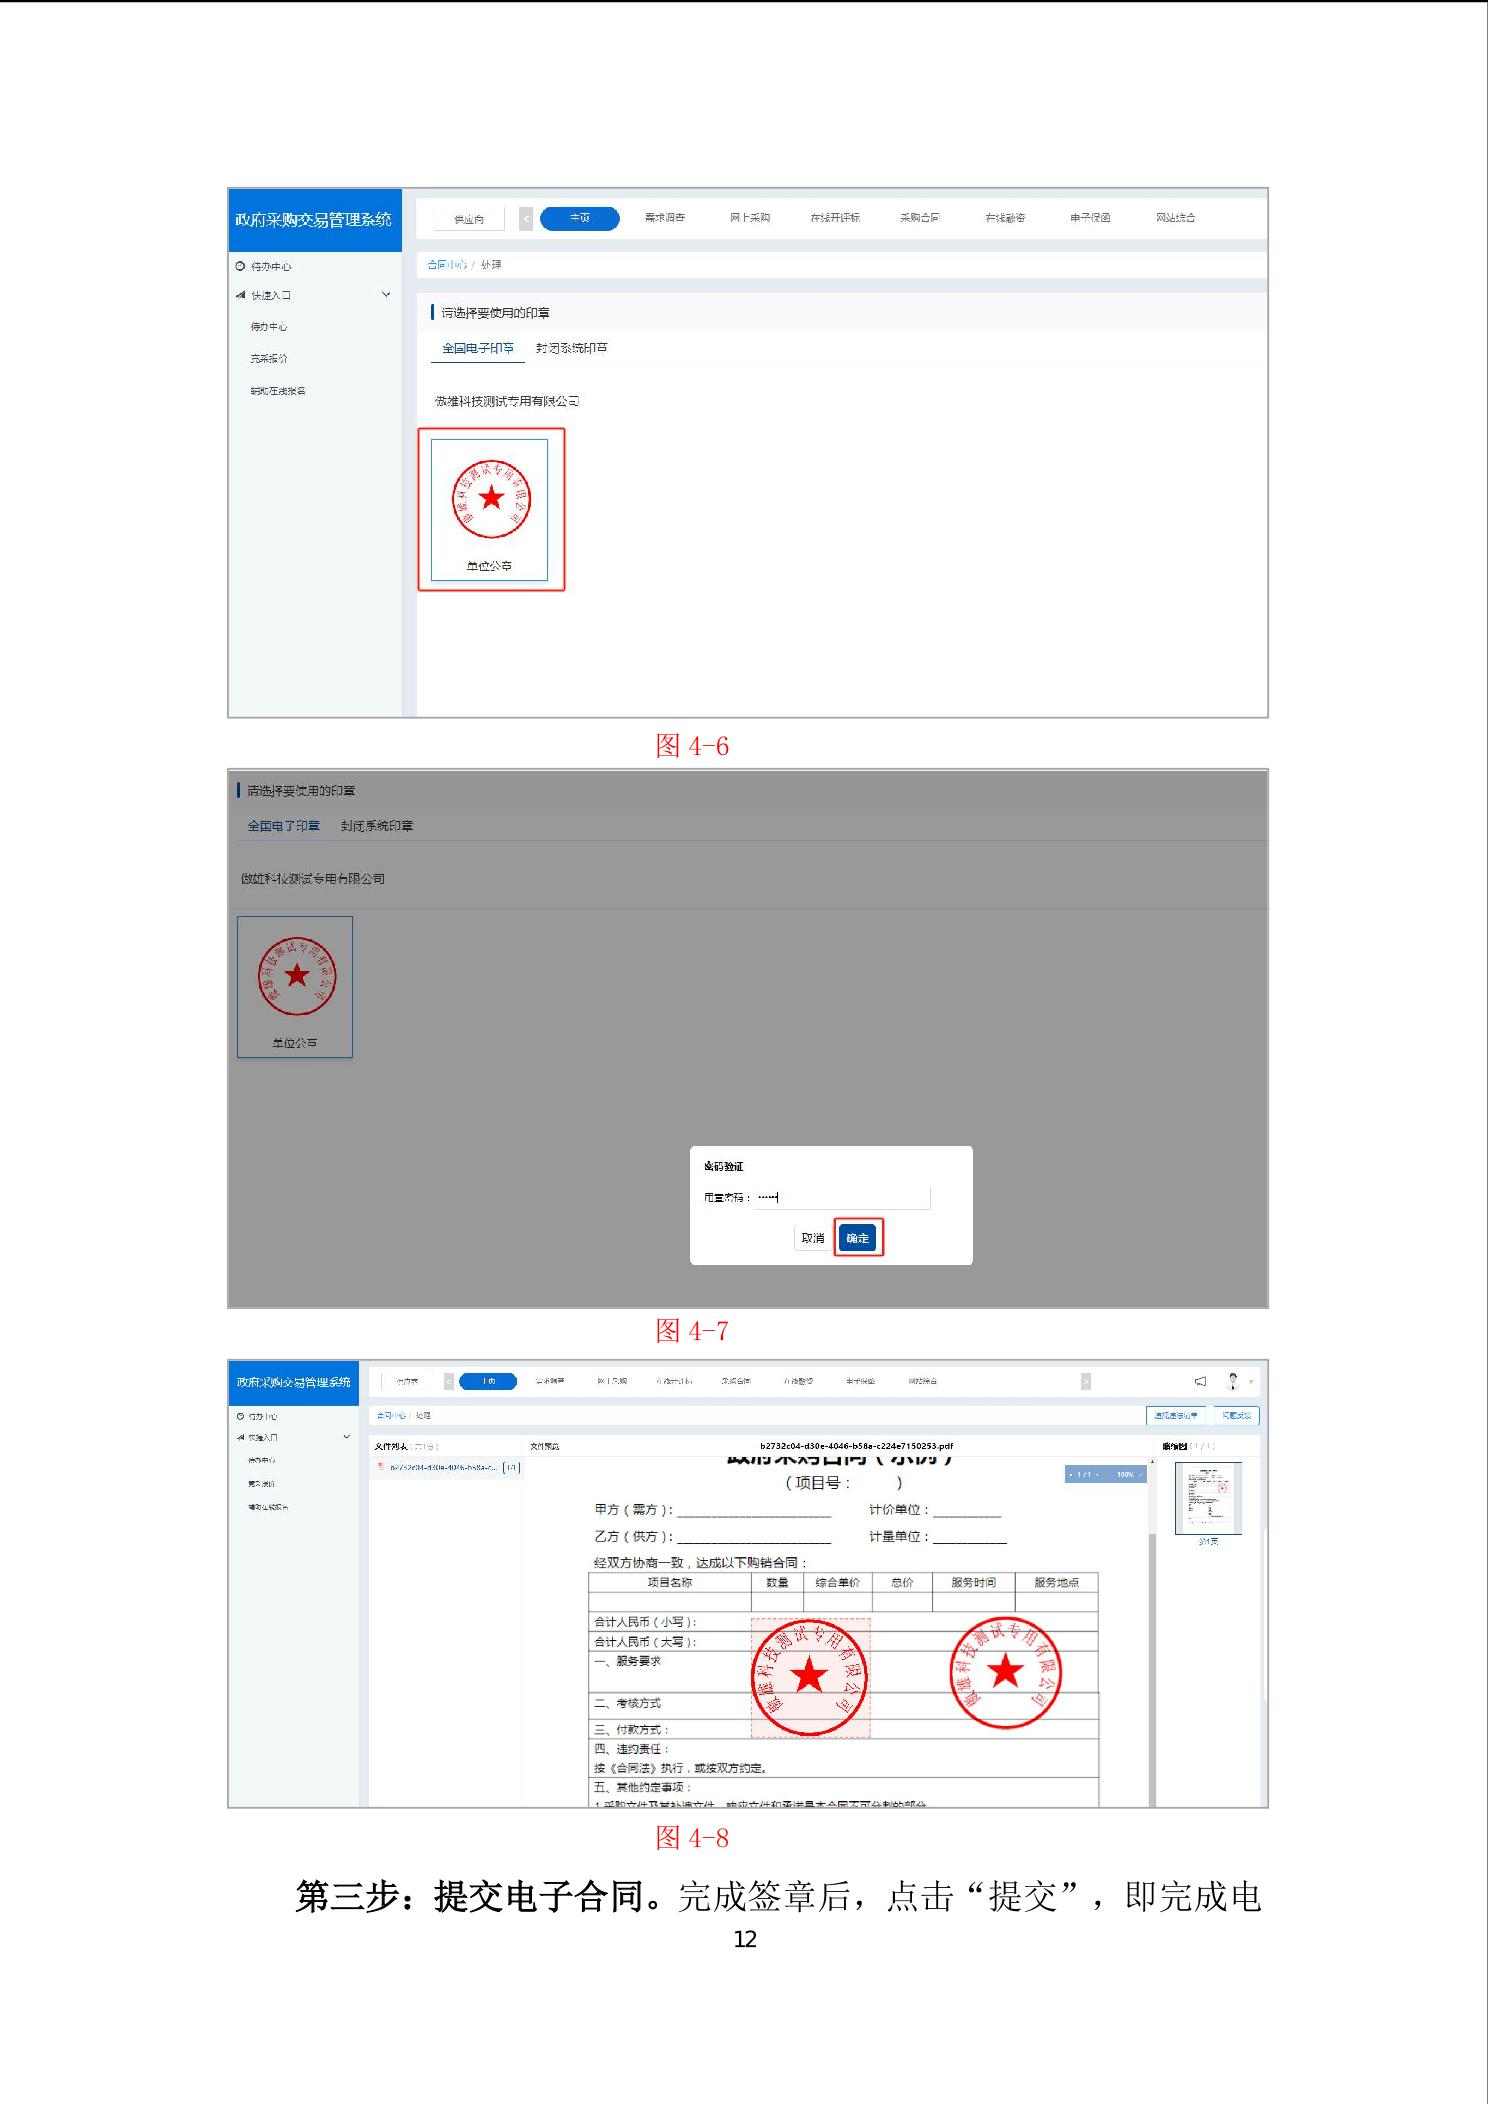Open the user avatar dropdown in 图 4-8
The width and height of the screenshot is (1488, 2104).
[x=1235, y=1381]
